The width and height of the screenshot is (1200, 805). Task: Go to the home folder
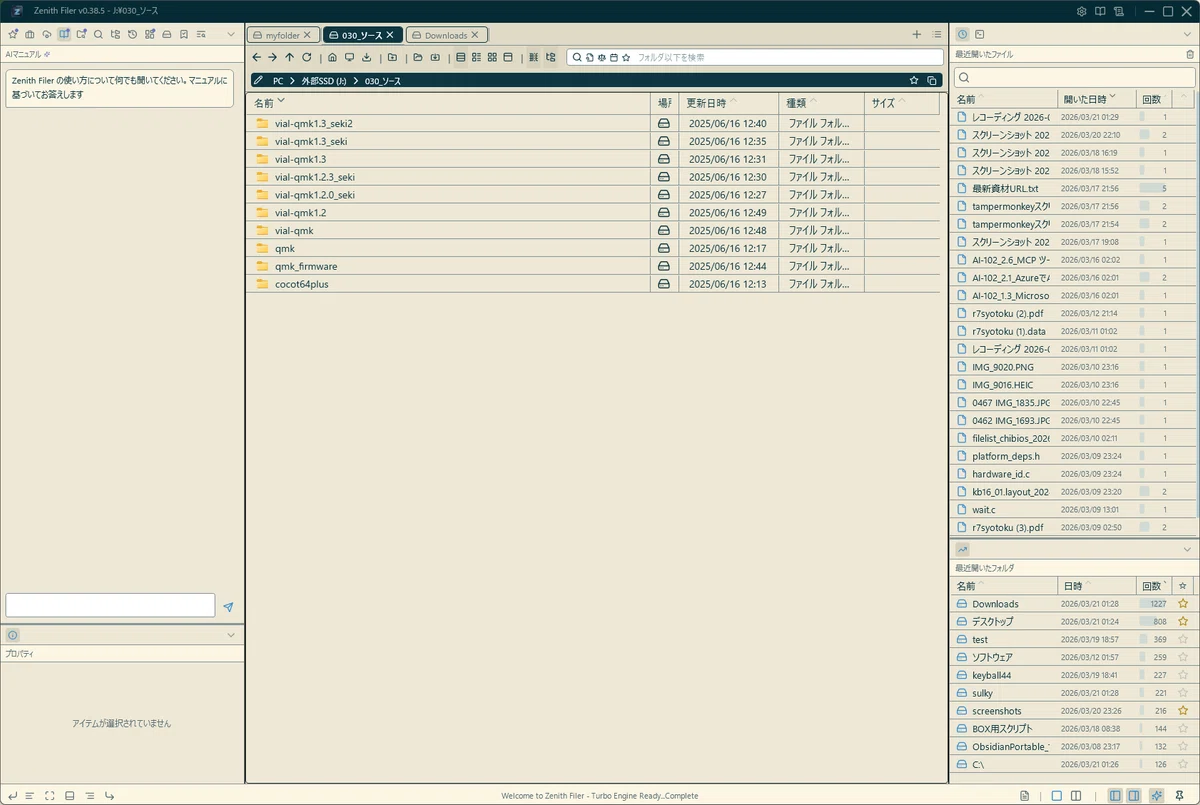click(x=332, y=57)
